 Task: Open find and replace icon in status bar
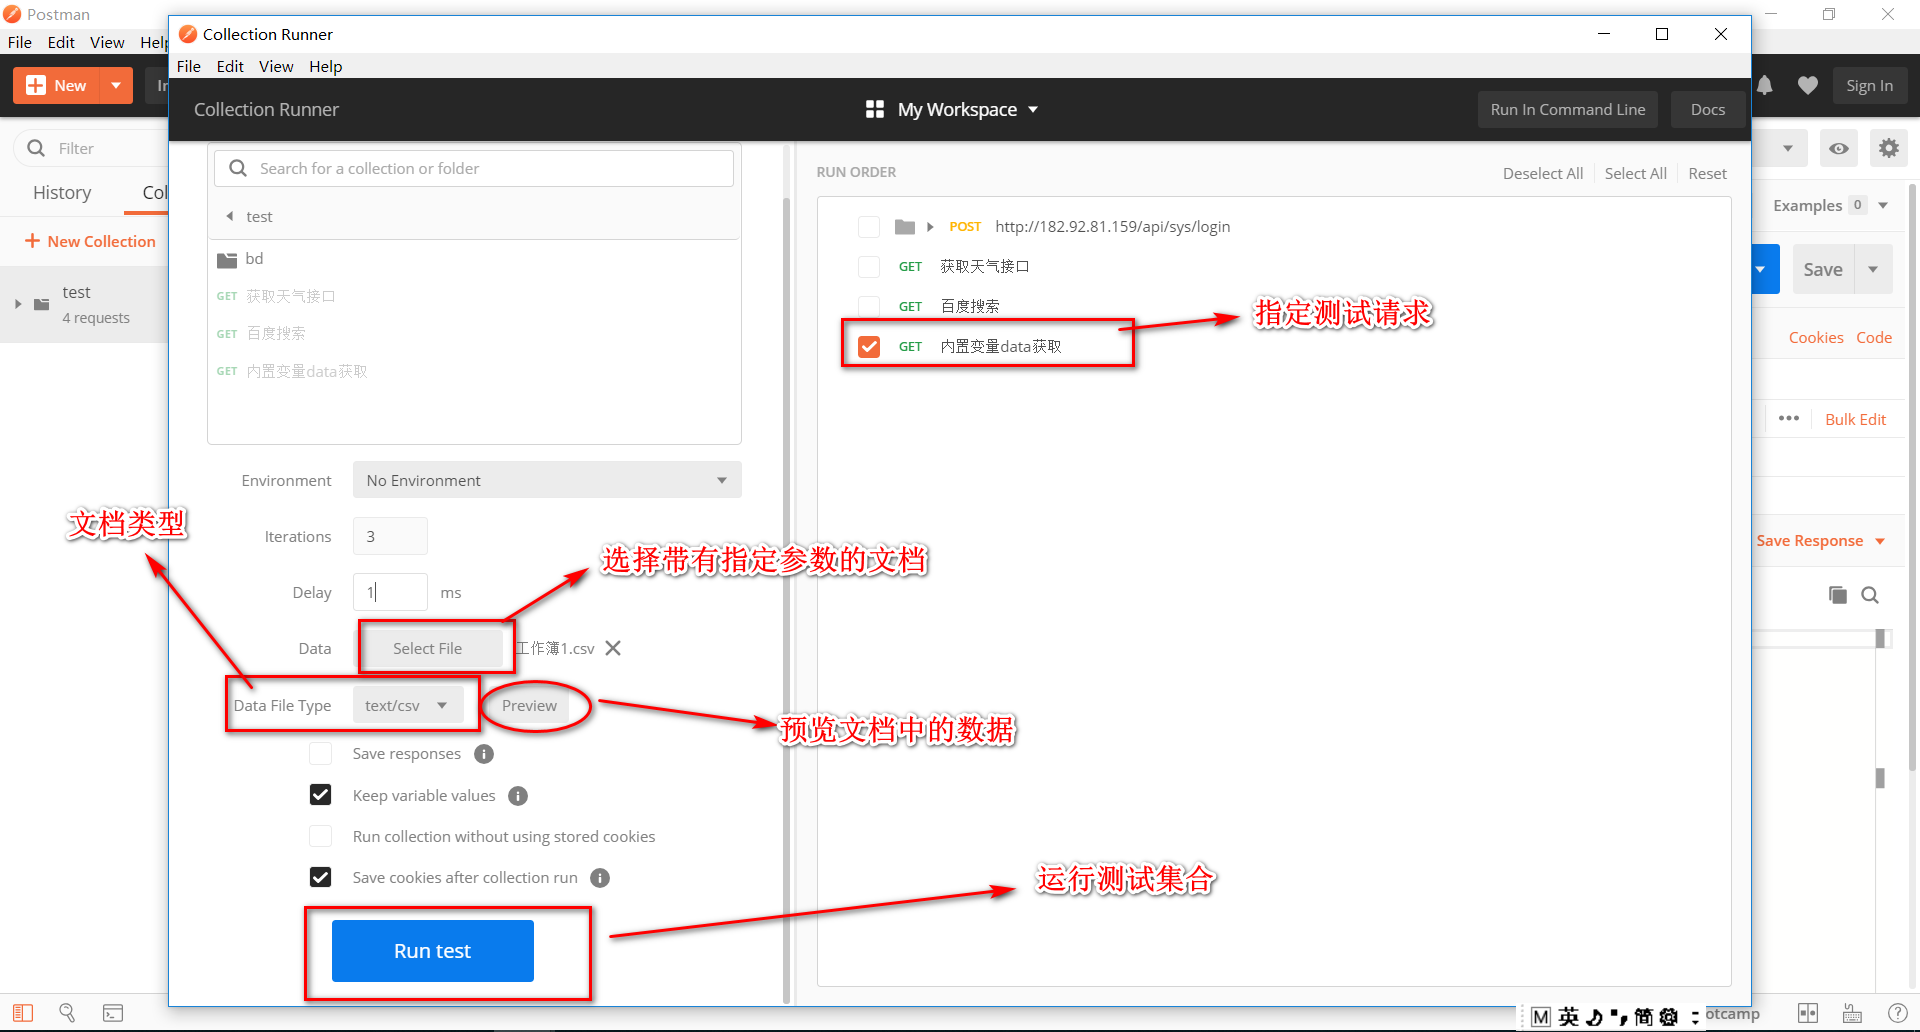[x=67, y=1013]
